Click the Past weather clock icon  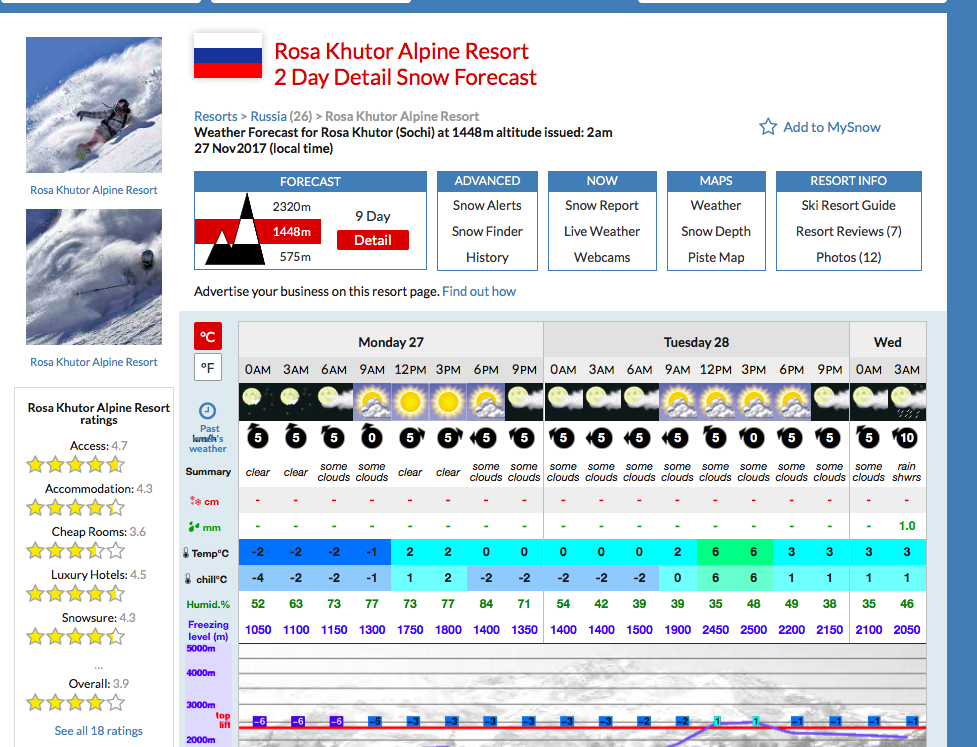tap(207, 411)
